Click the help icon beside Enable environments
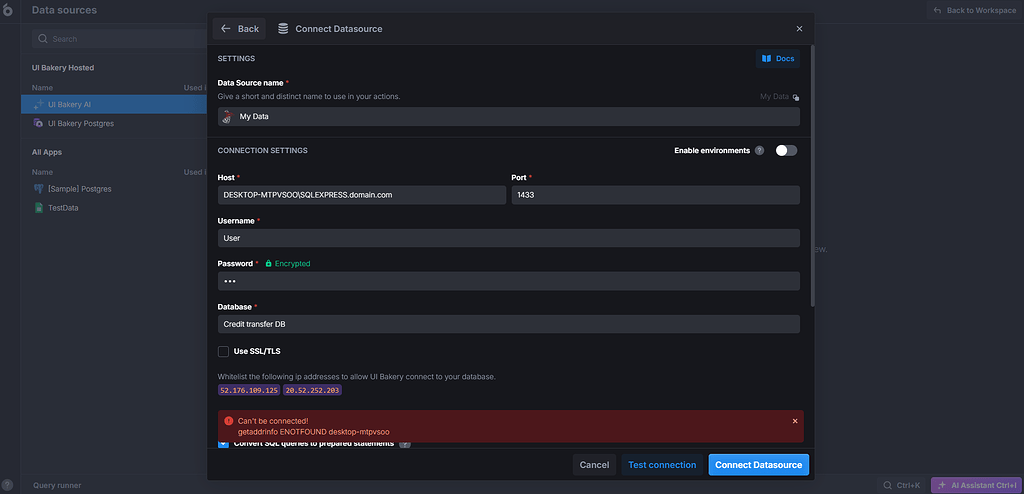 (760, 150)
